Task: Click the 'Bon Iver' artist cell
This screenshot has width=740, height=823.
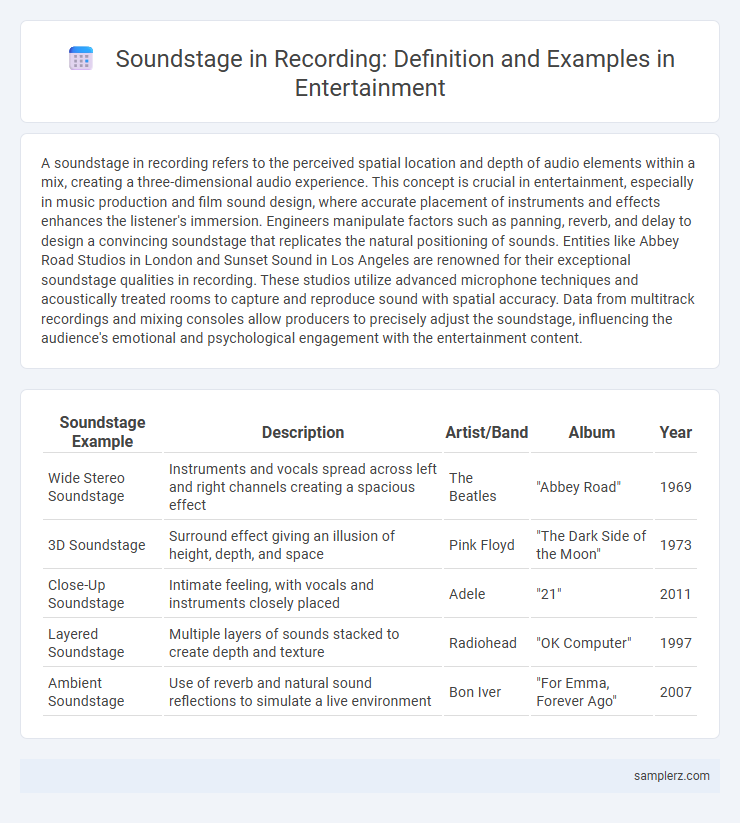Action: (x=487, y=692)
